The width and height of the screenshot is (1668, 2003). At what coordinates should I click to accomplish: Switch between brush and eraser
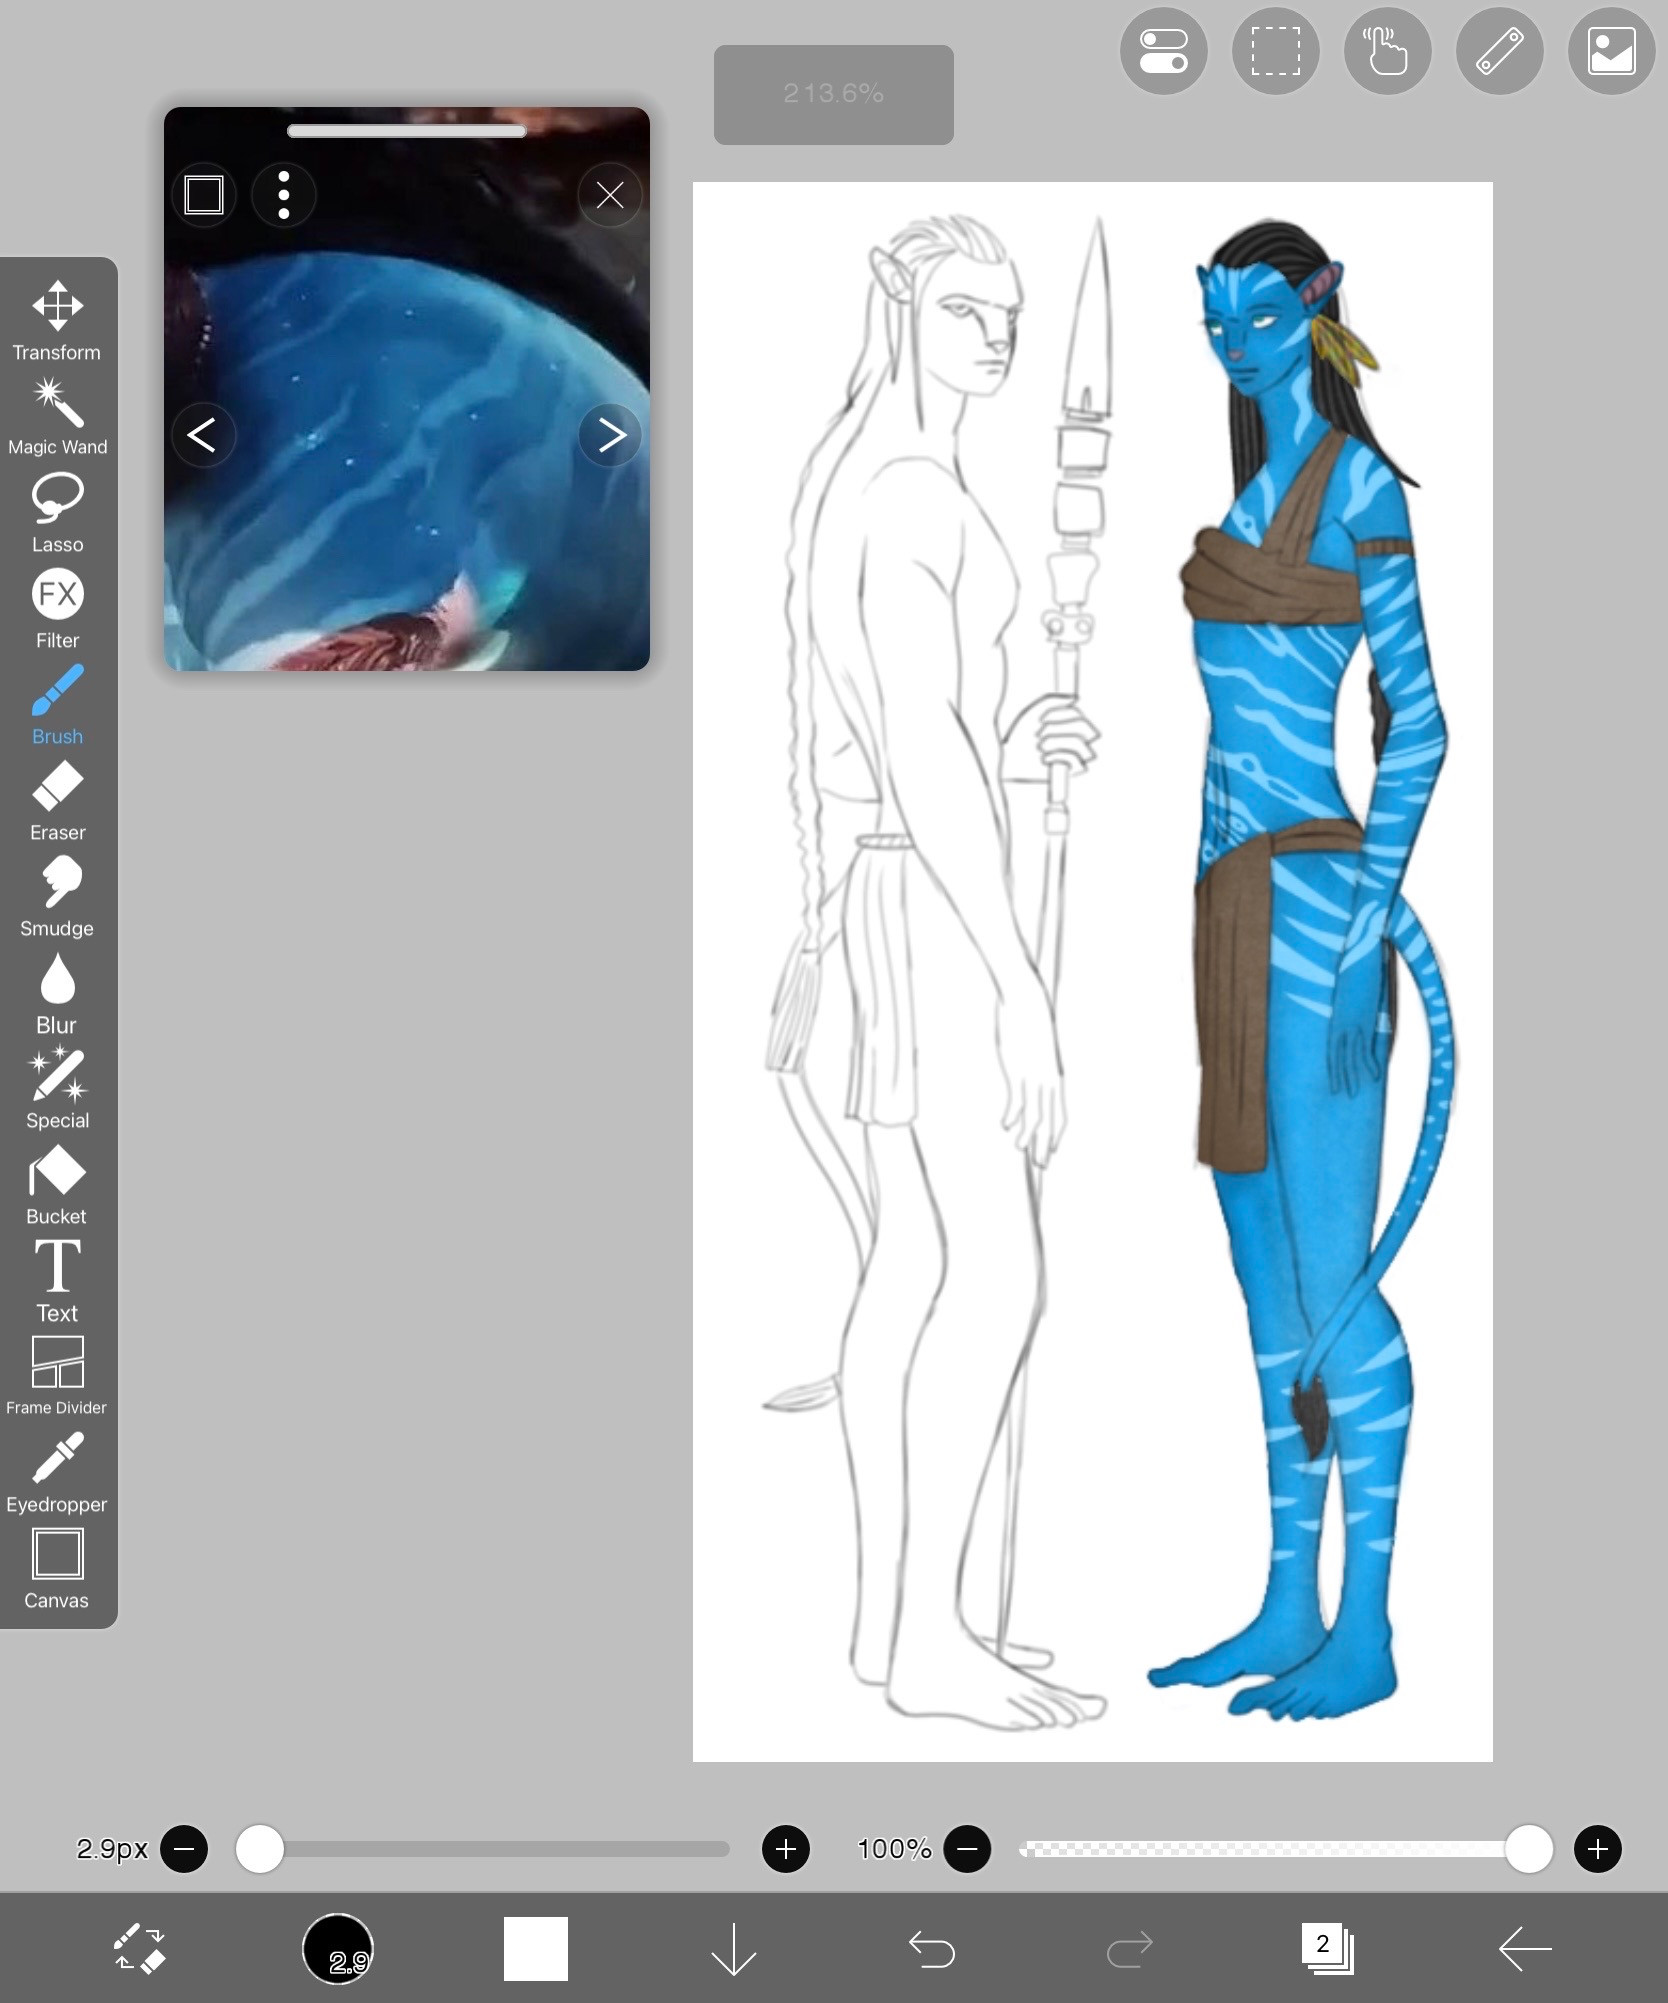(139, 1948)
